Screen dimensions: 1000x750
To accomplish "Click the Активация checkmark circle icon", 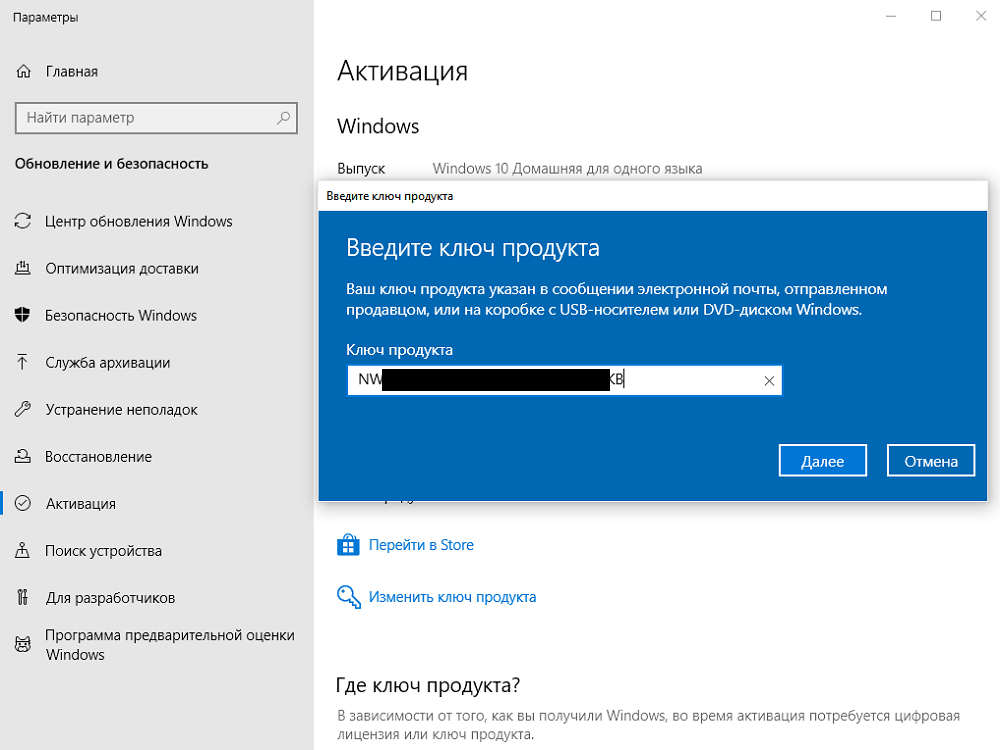I will coord(23,503).
